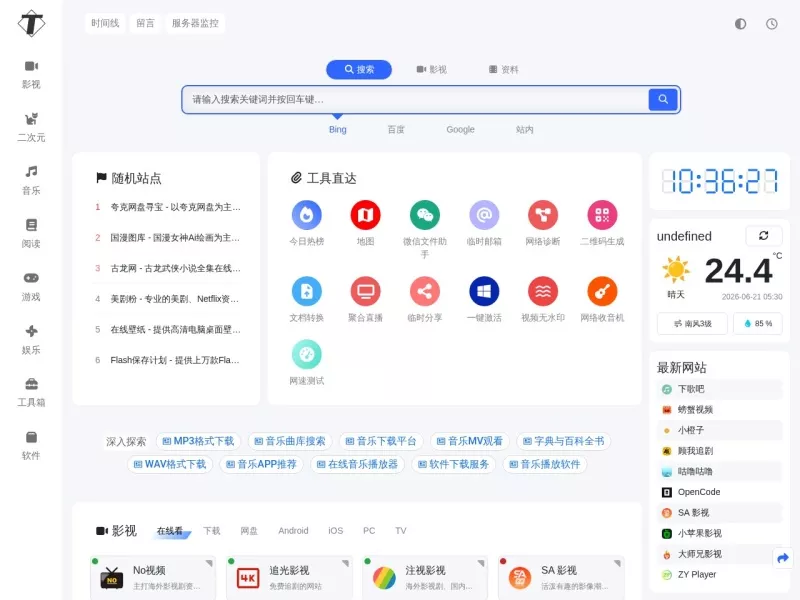Switch to the PC tab
800x600 pixels.
pyautogui.click(x=369, y=531)
